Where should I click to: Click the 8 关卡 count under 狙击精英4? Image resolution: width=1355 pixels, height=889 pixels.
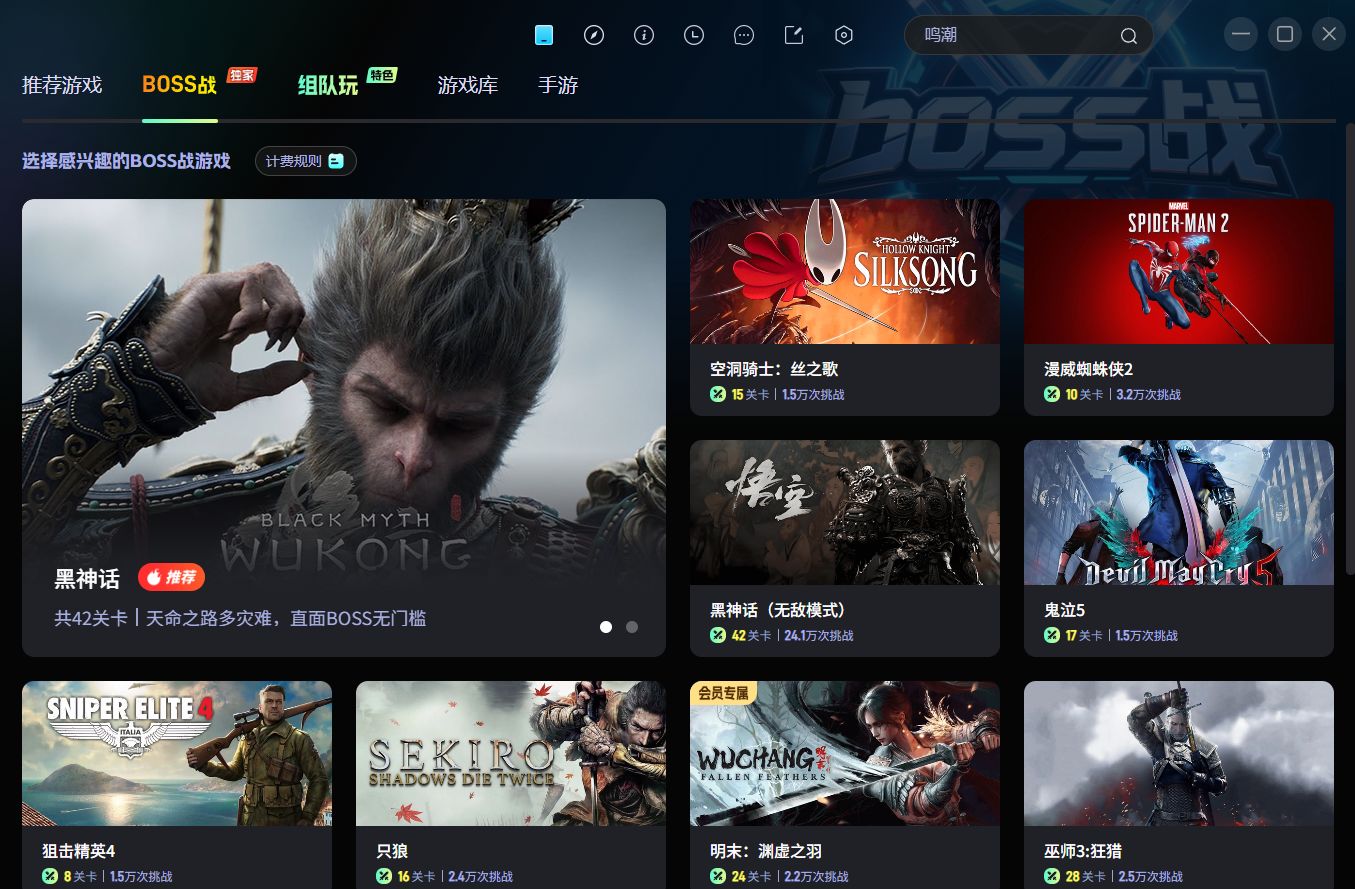80,876
